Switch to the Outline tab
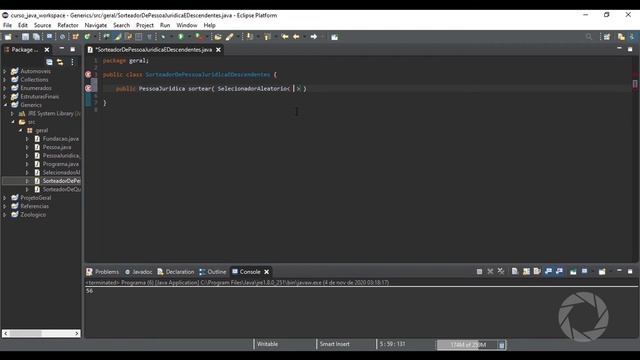 pyautogui.click(x=213, y=272)
